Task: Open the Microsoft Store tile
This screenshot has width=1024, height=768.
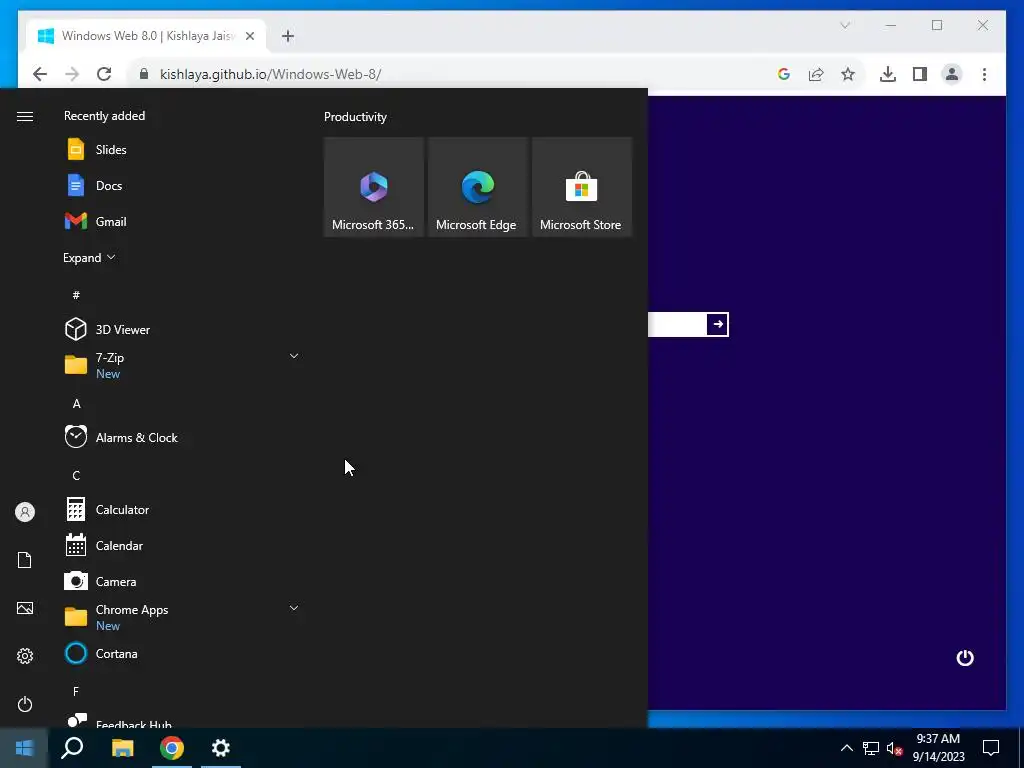Action: 581,187
